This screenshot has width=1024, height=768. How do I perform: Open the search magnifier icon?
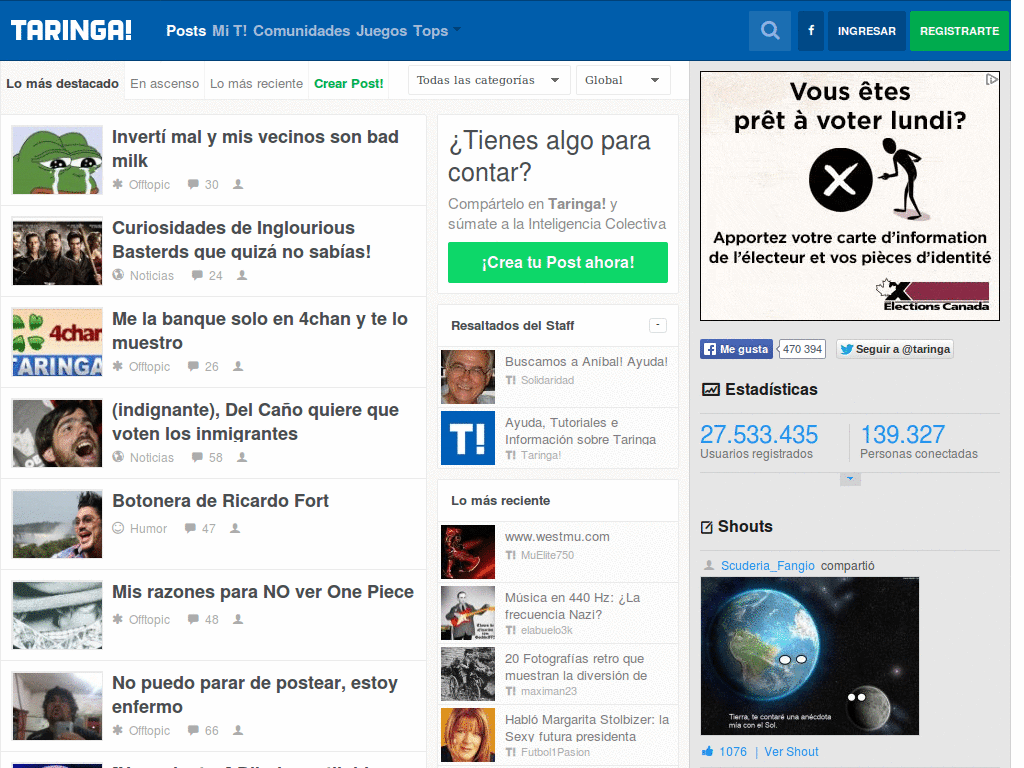pos(770,31)
